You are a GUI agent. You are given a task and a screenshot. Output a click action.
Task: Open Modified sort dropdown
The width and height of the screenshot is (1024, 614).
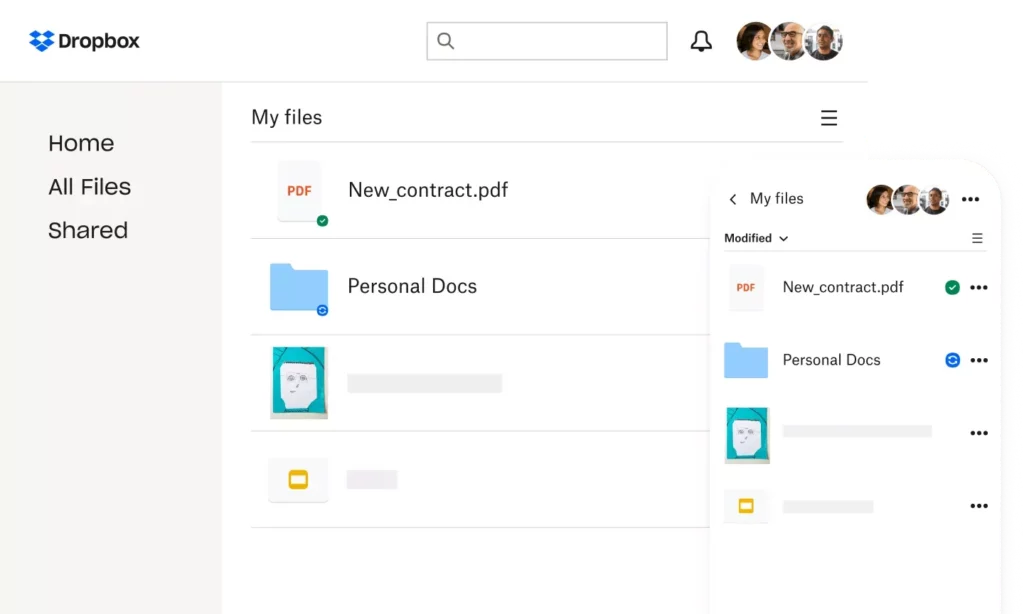tap(756, 238)
